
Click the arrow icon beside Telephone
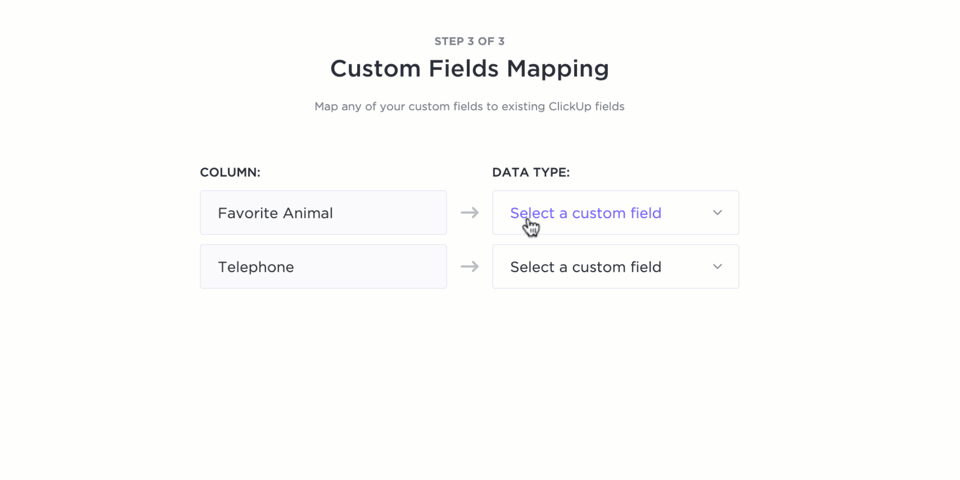coord(469,267)
